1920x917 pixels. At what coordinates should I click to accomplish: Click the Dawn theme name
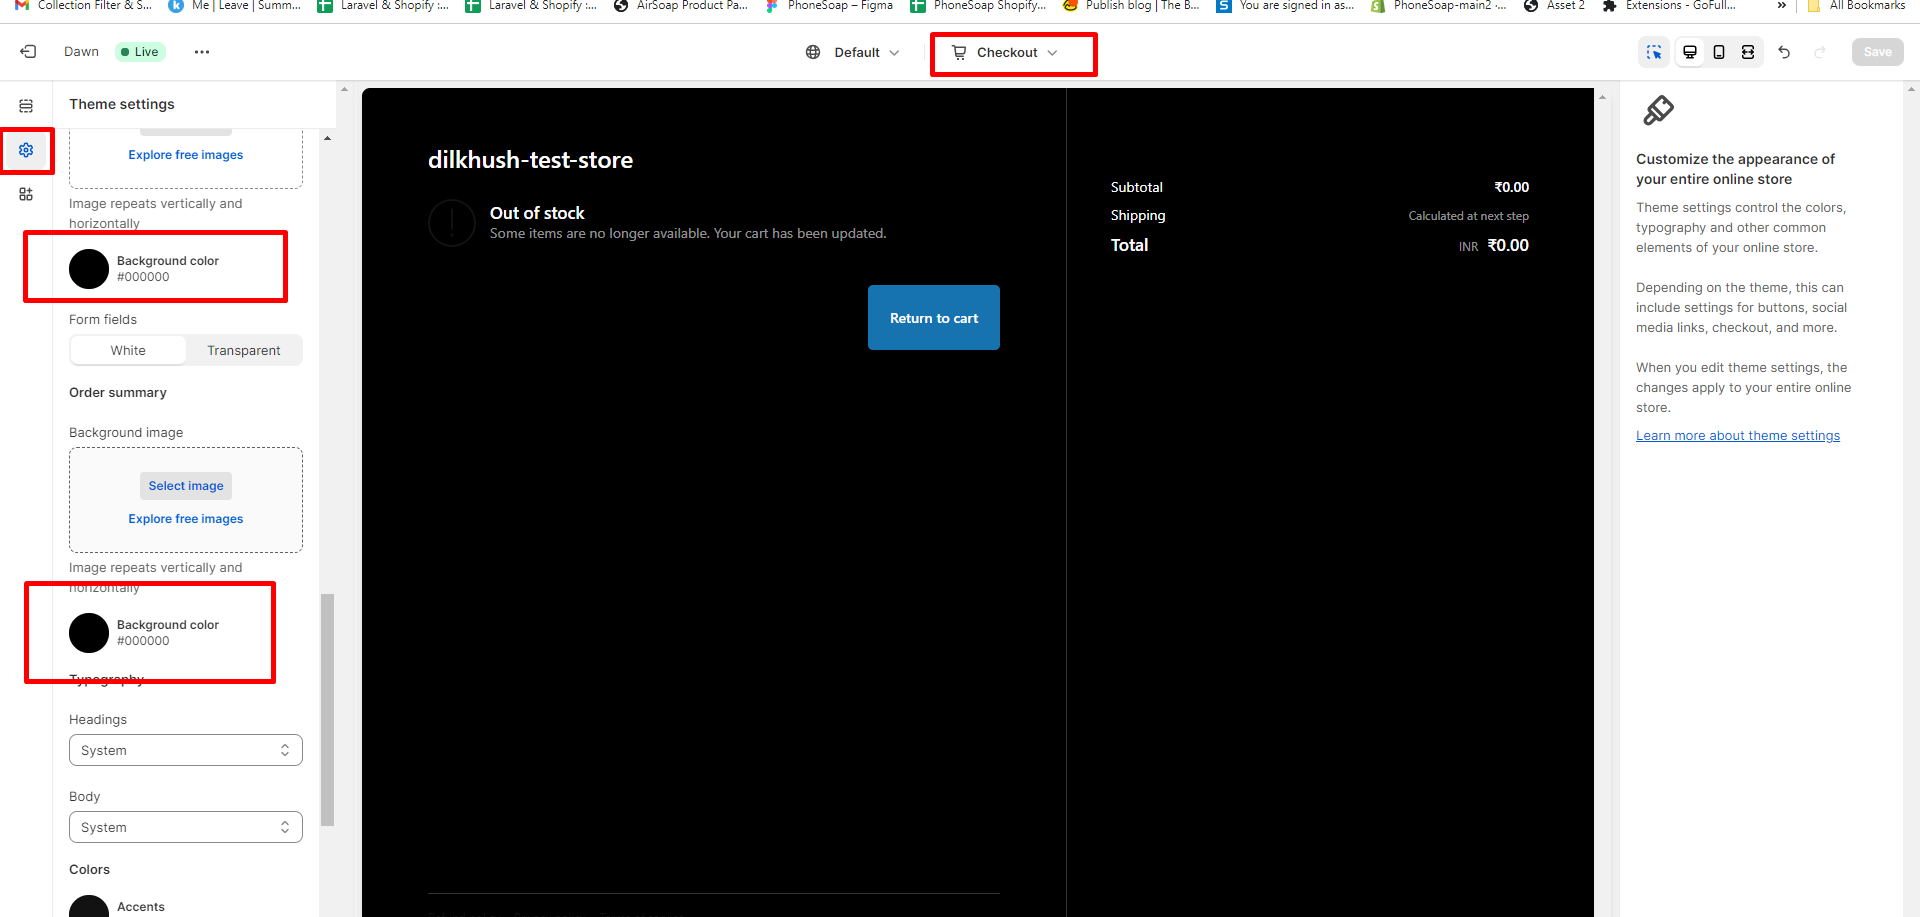81,52
